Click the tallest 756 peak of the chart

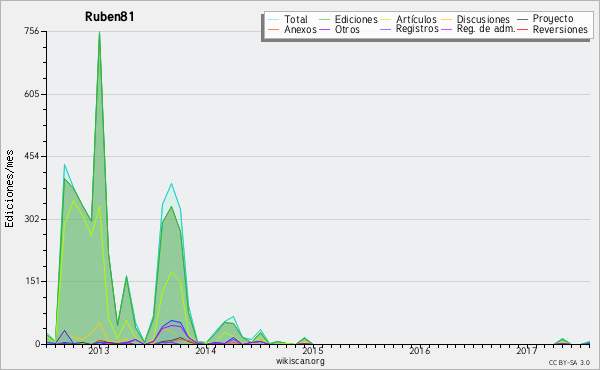(99, 32)
